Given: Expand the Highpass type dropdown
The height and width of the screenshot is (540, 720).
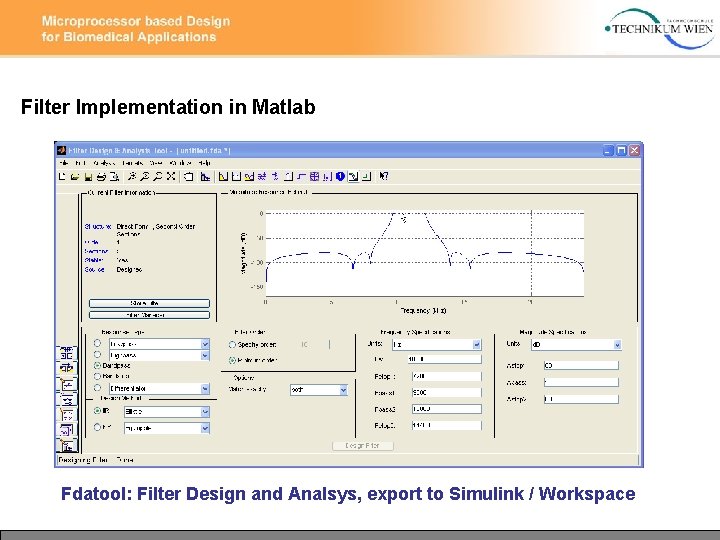Looking at the screenshot, I should (x=205, y=355).
